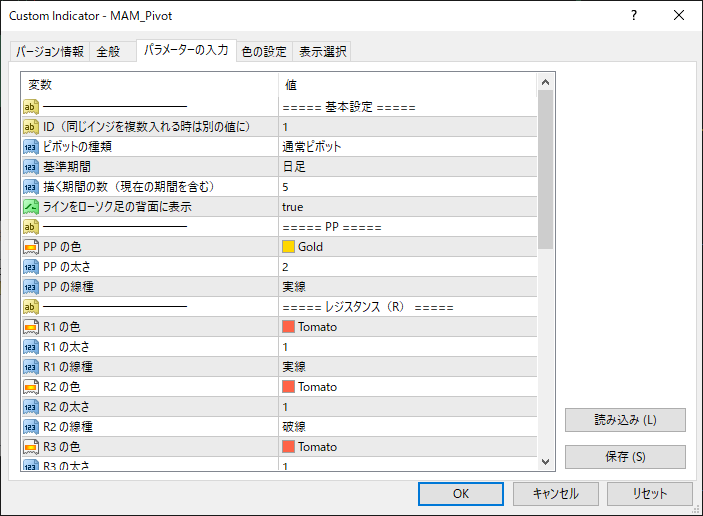Viewport: 703px width, 516px height.
Task: Click the 123 icon beside 描く期間の数
Action: [x=31, y=186]
